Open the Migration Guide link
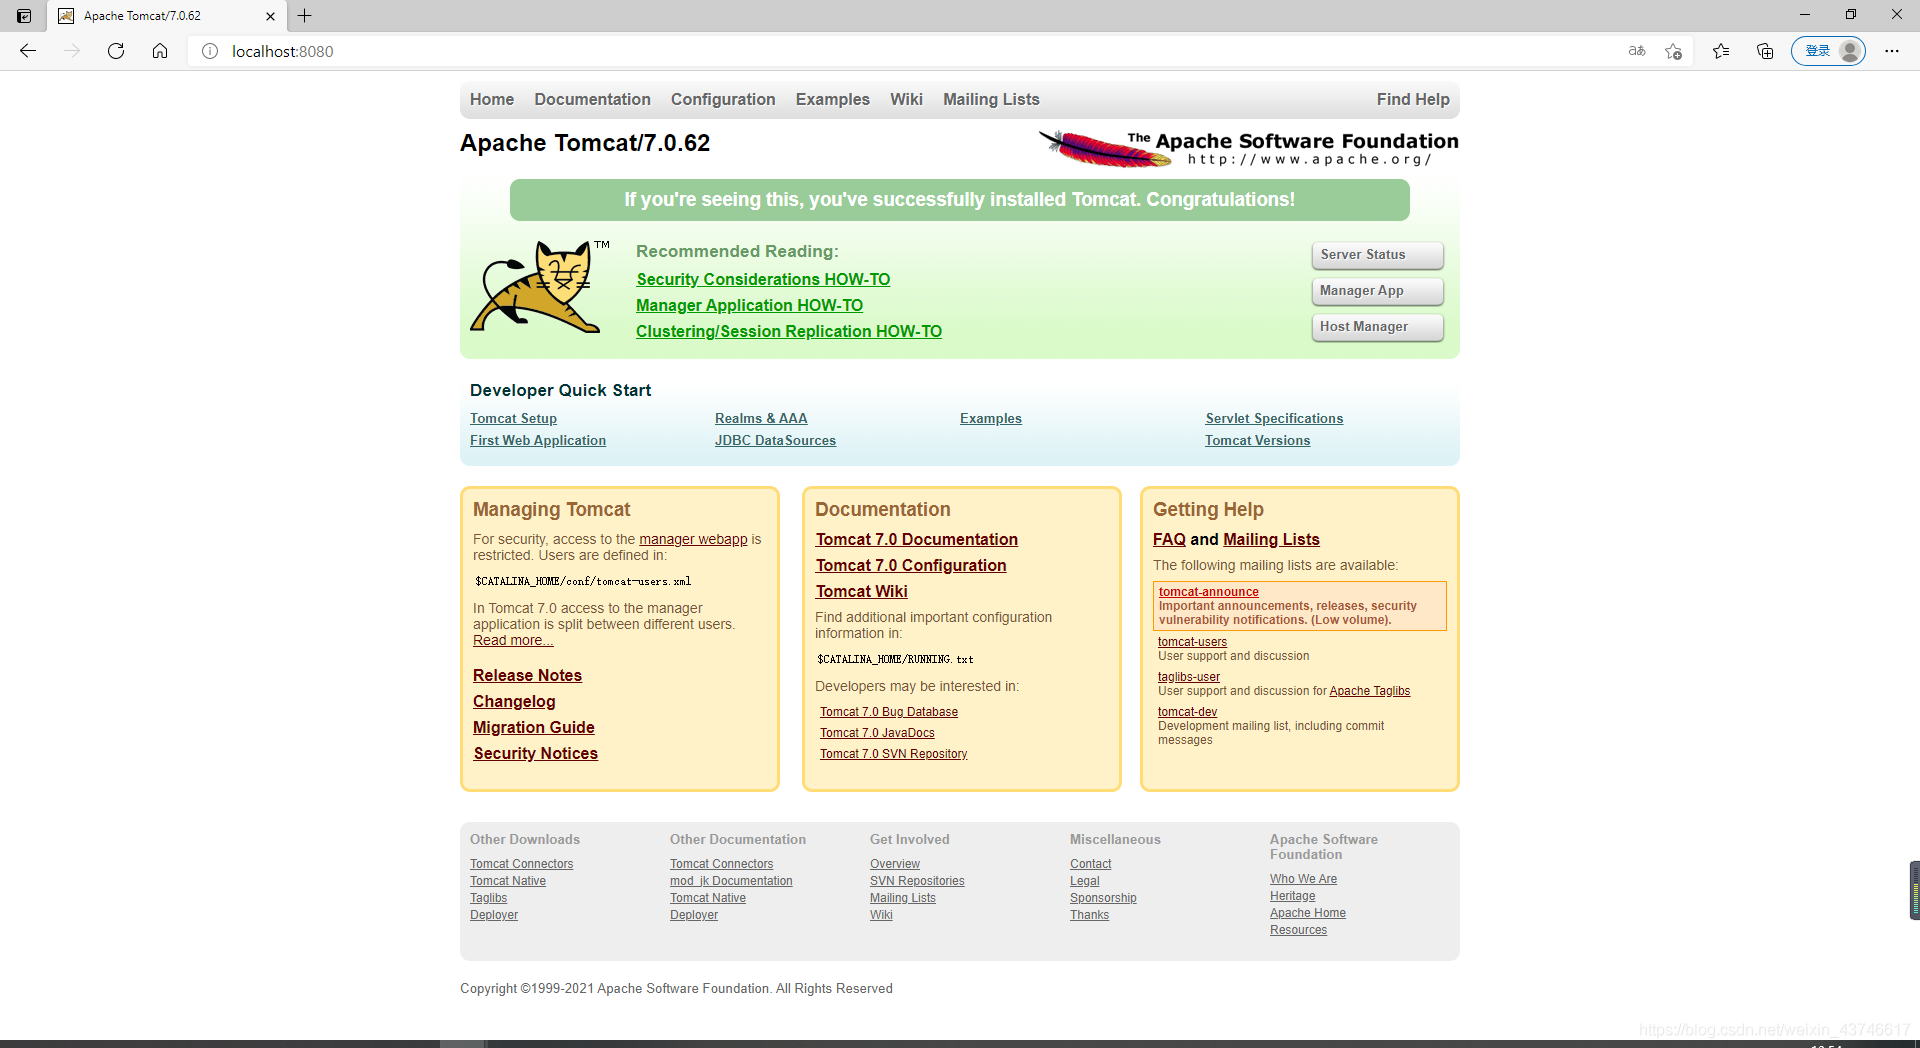The image size is (1920, 1048). pos(534,728)
